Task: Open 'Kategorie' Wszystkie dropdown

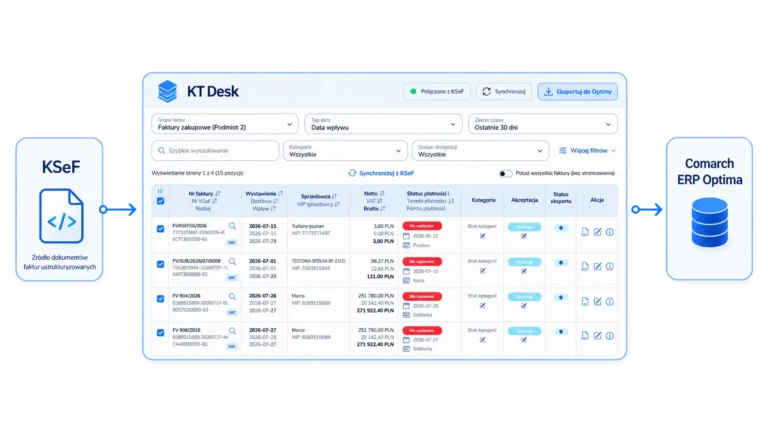Action: (x=345, y=151)
